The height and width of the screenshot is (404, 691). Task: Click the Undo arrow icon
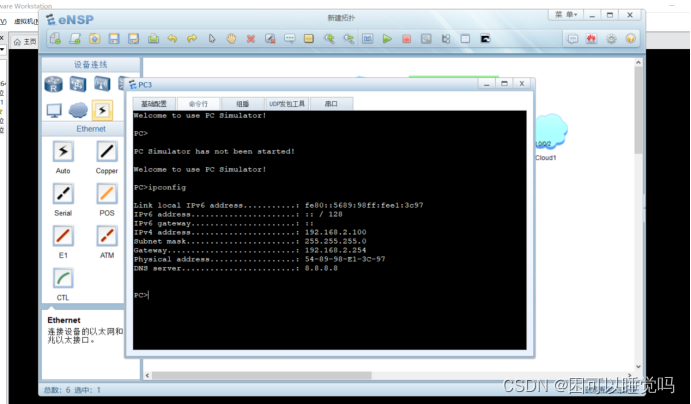click(172, 39)
